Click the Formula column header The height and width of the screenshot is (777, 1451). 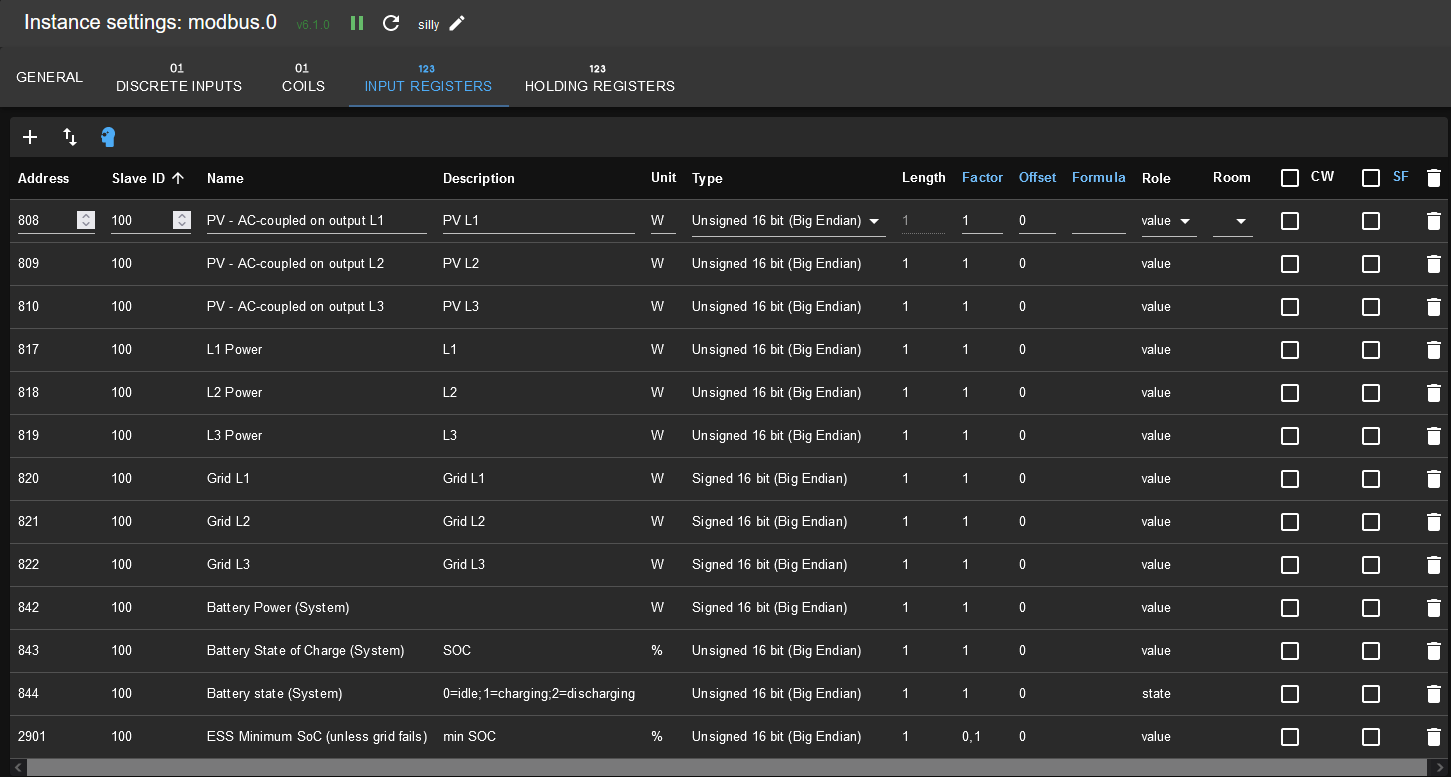1099,177
